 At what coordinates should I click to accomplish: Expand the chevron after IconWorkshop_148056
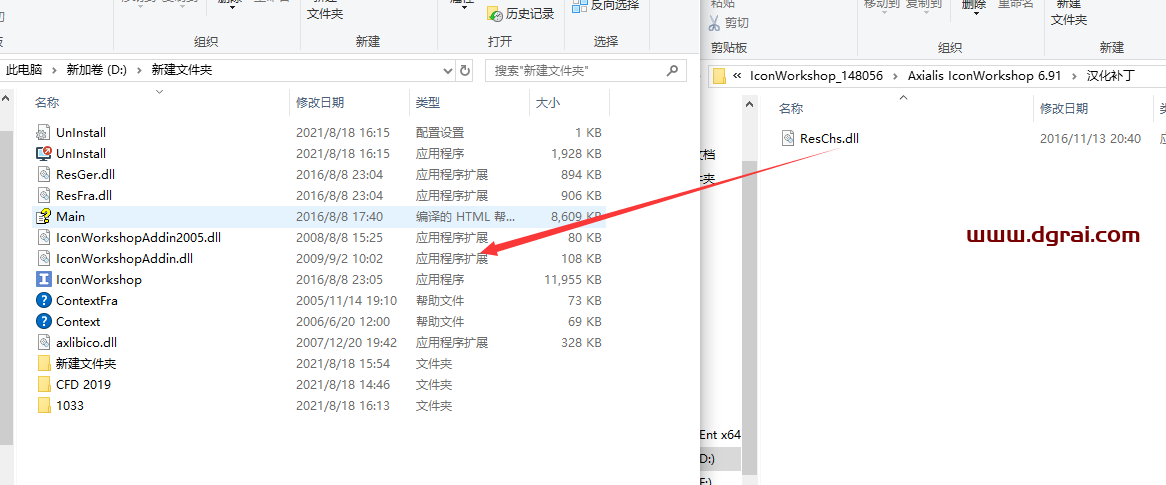(895, 75)
